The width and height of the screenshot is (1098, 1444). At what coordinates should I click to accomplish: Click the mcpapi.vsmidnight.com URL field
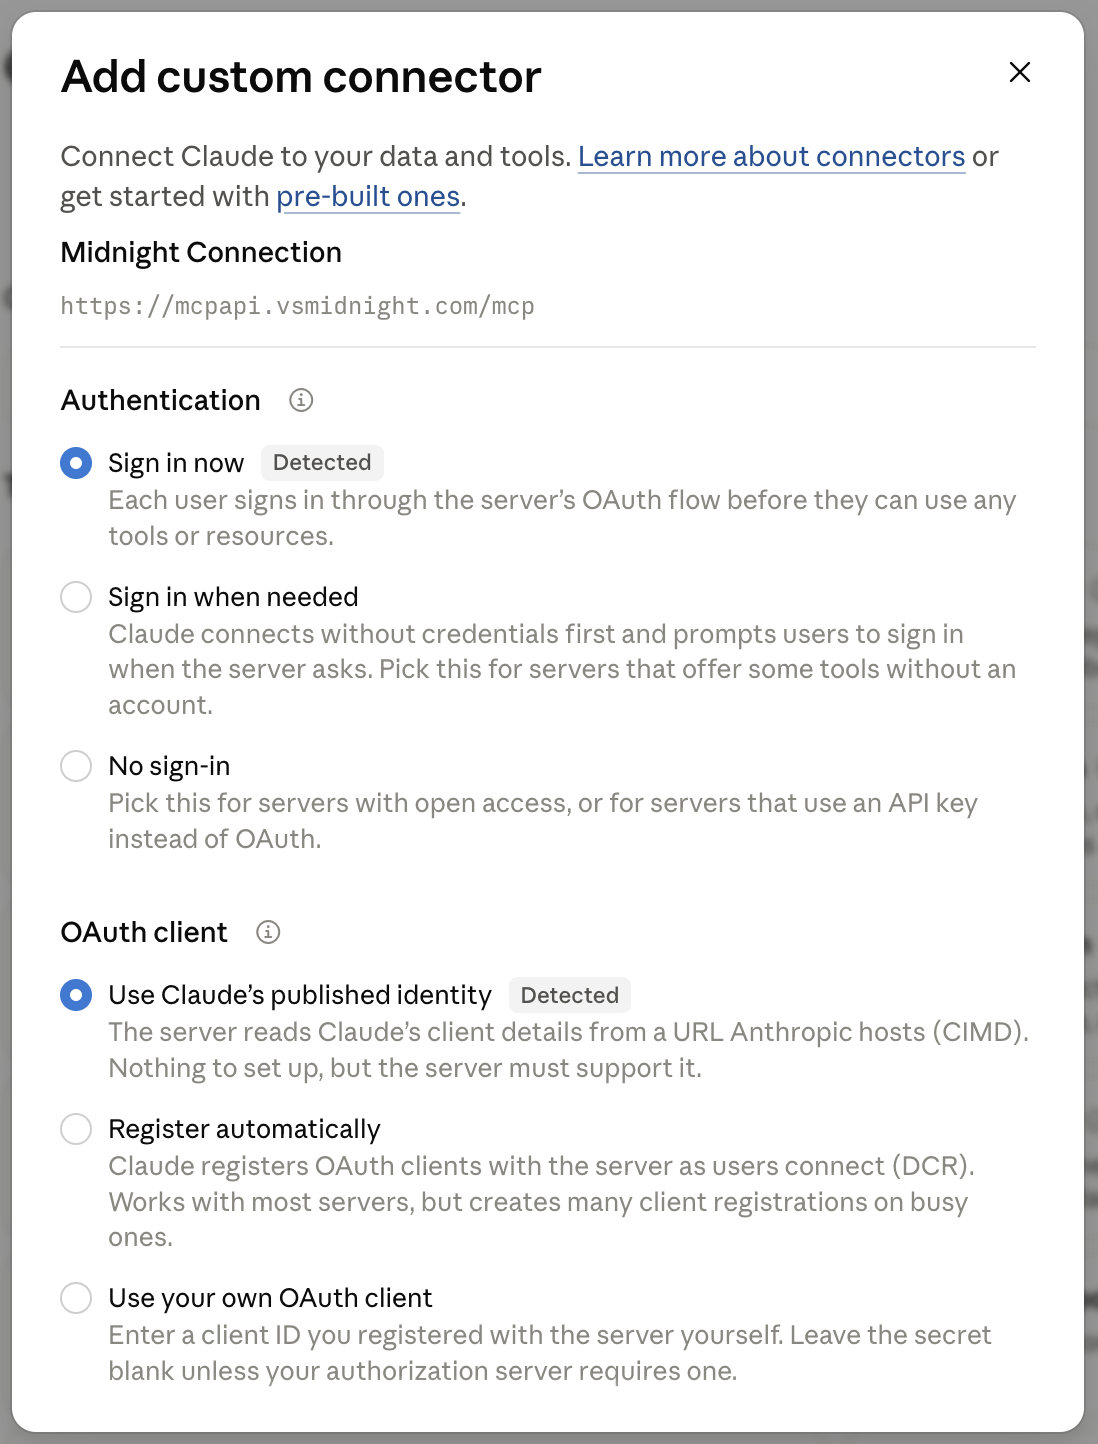(x=548, y=306)
